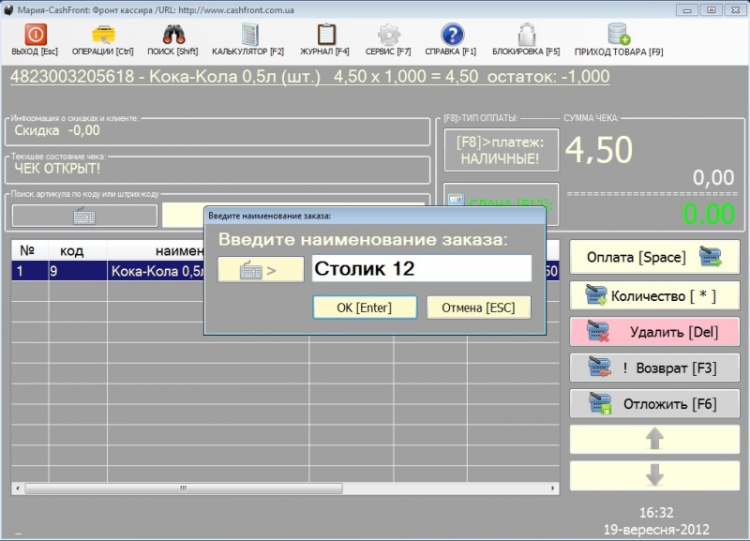Click the application icon in title bar
The image size is (750, 541).
[x=8, y=10]
